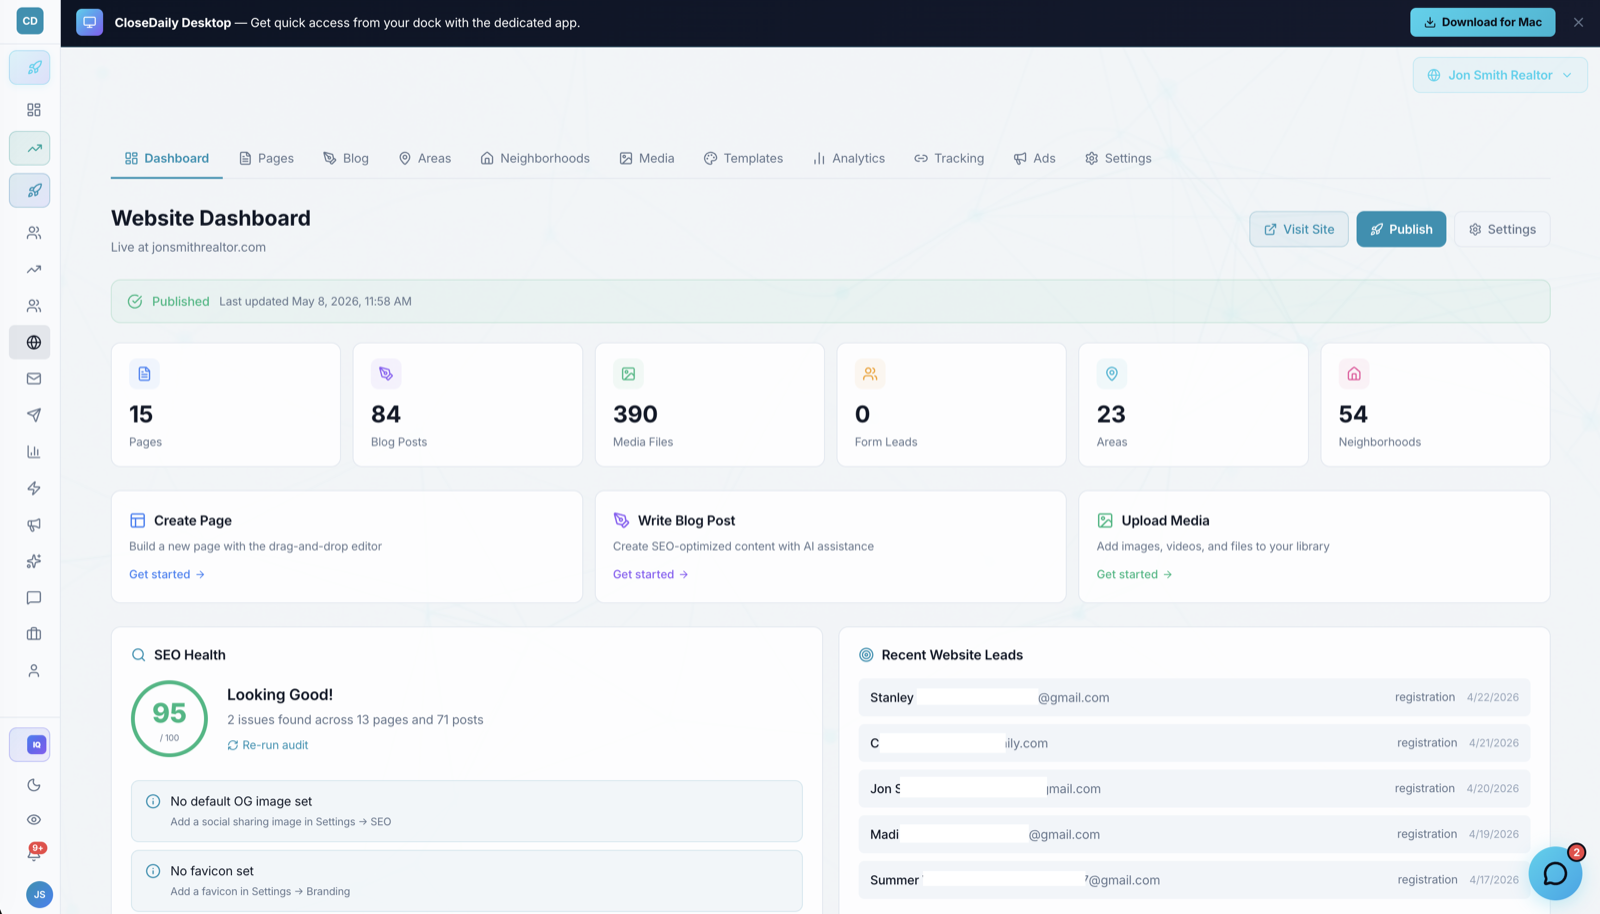Open the Stanley lead row
Viewport: 1600px width, 914px height.
(x=1194, y=697)
